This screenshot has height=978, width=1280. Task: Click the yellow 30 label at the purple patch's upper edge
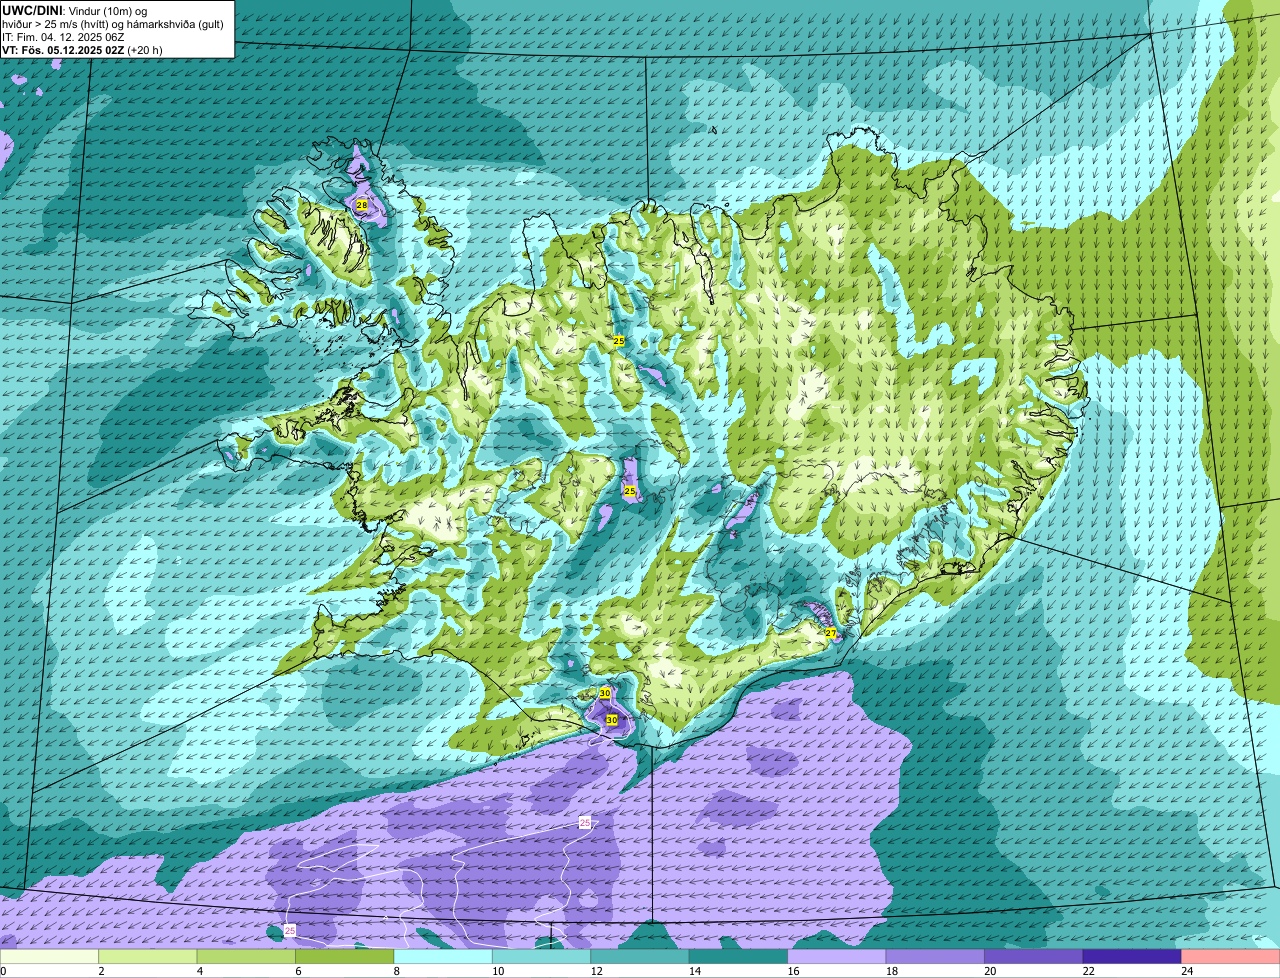(605, 693)
